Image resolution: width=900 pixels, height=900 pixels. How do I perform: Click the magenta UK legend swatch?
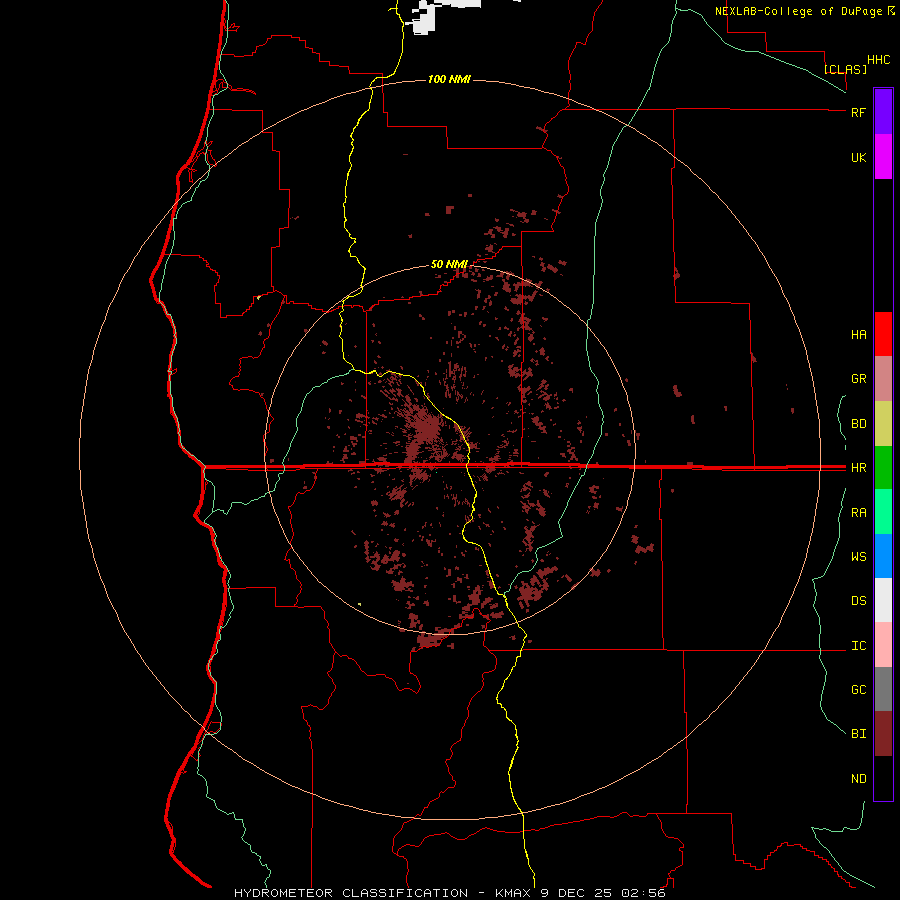(883, 157)
